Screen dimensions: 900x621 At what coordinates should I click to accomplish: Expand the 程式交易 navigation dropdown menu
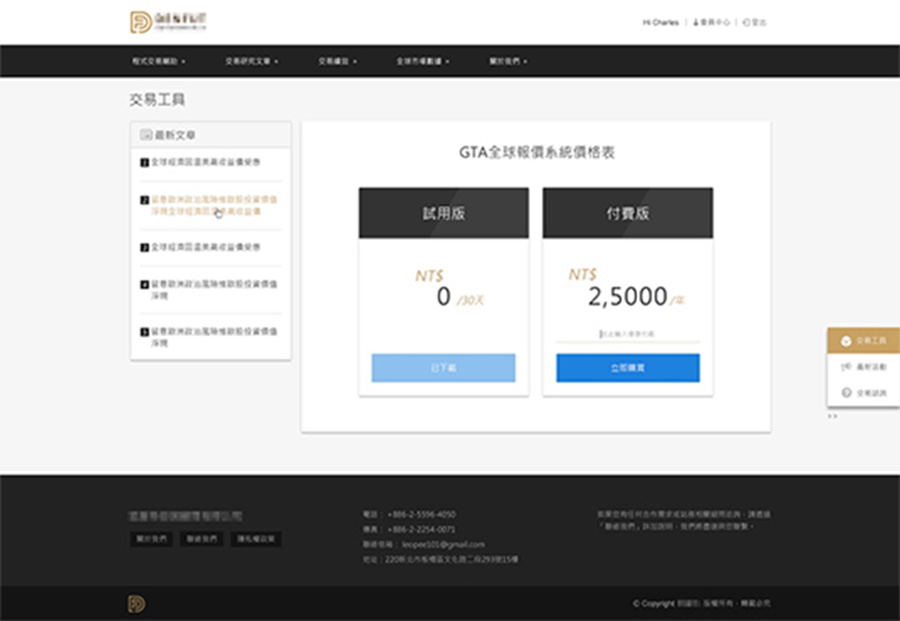[158, 61]
